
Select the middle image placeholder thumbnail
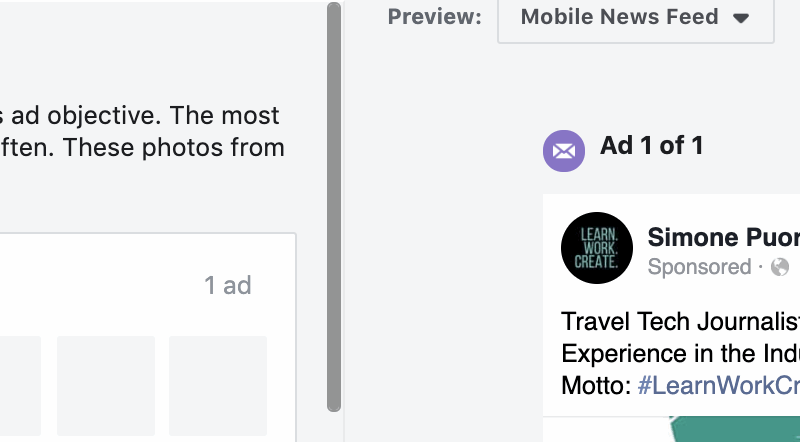pos(106,385)
